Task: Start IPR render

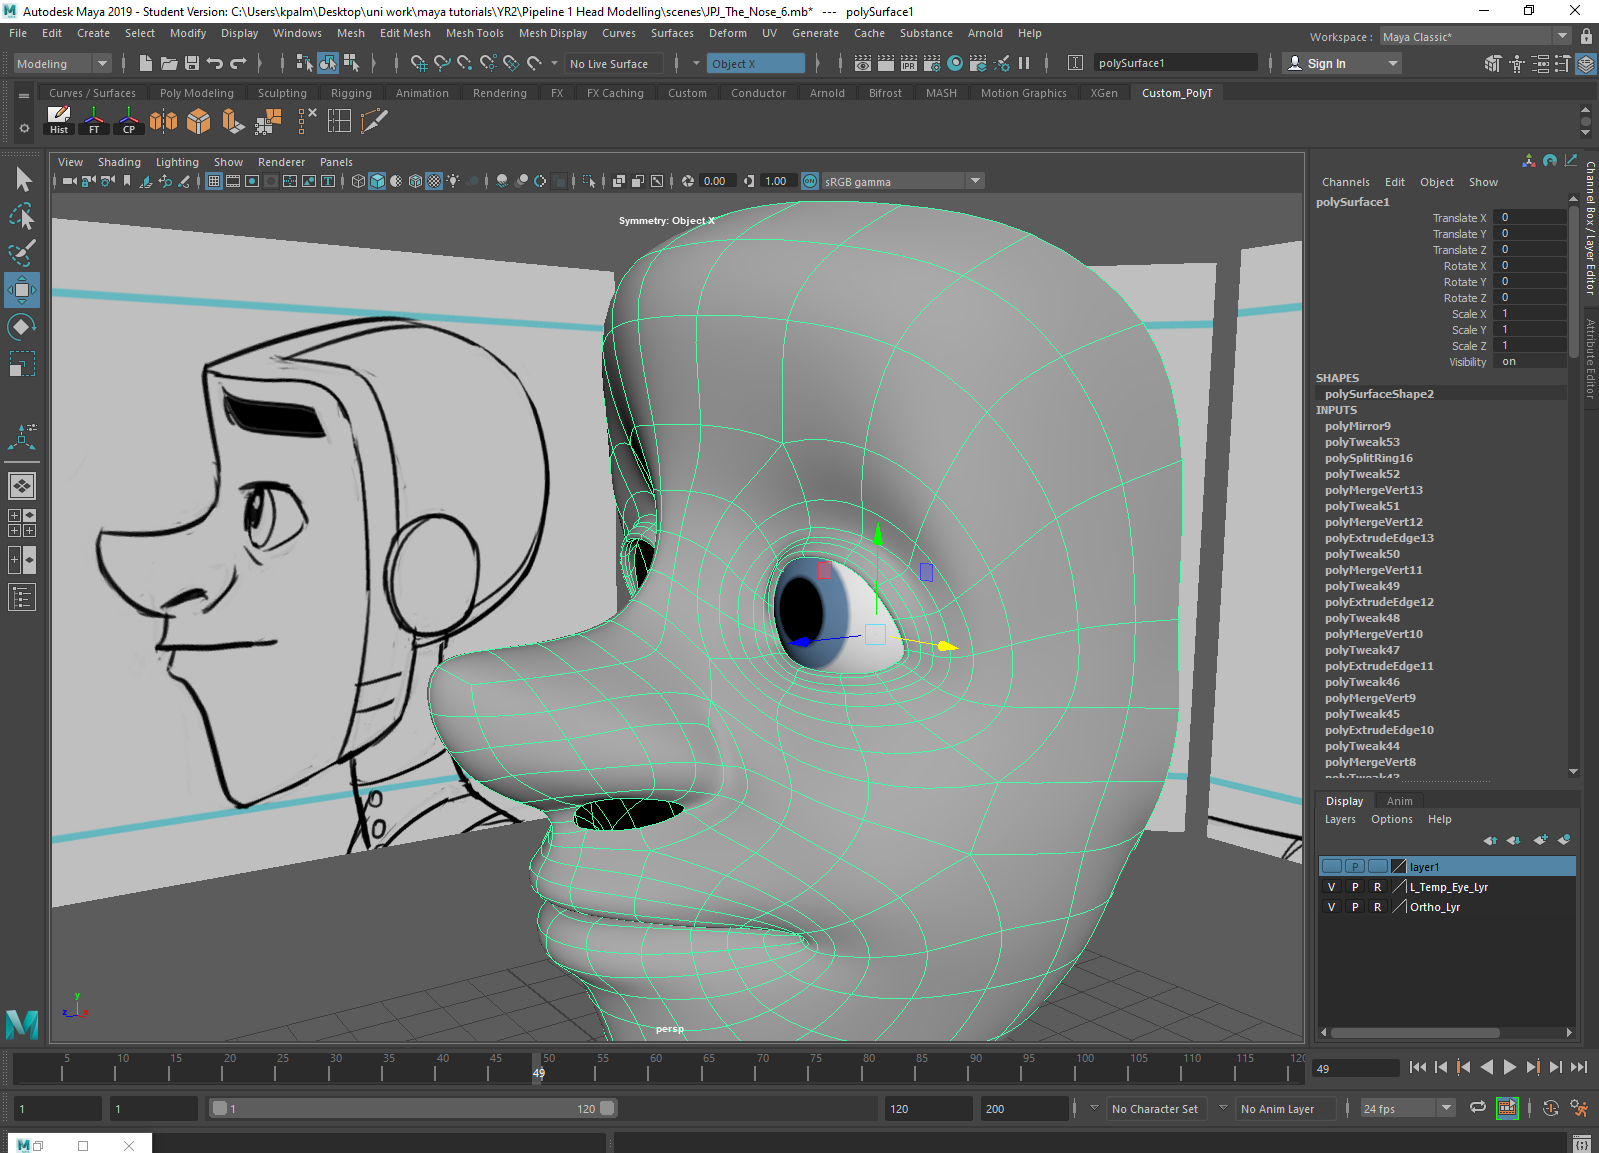Action: (909, 63)
